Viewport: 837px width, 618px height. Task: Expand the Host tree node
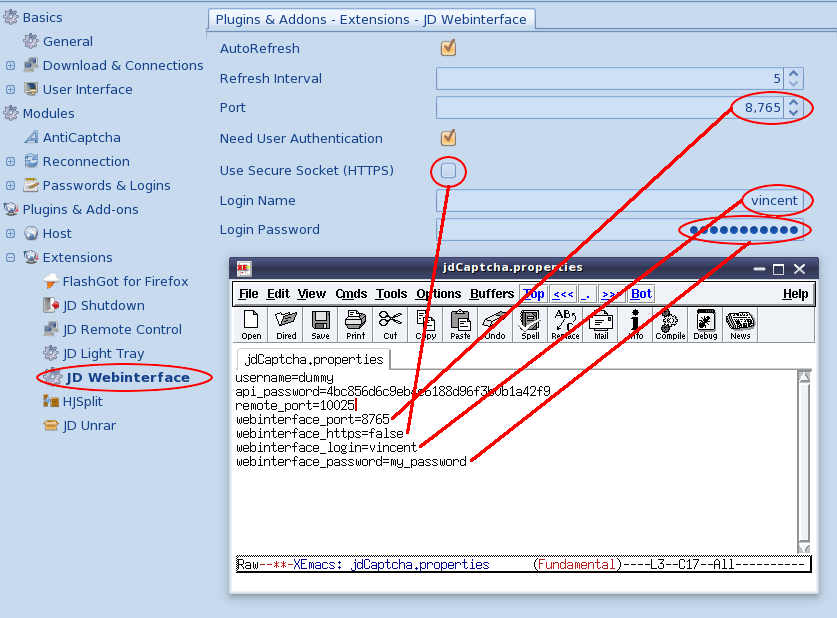coord(10,233)
